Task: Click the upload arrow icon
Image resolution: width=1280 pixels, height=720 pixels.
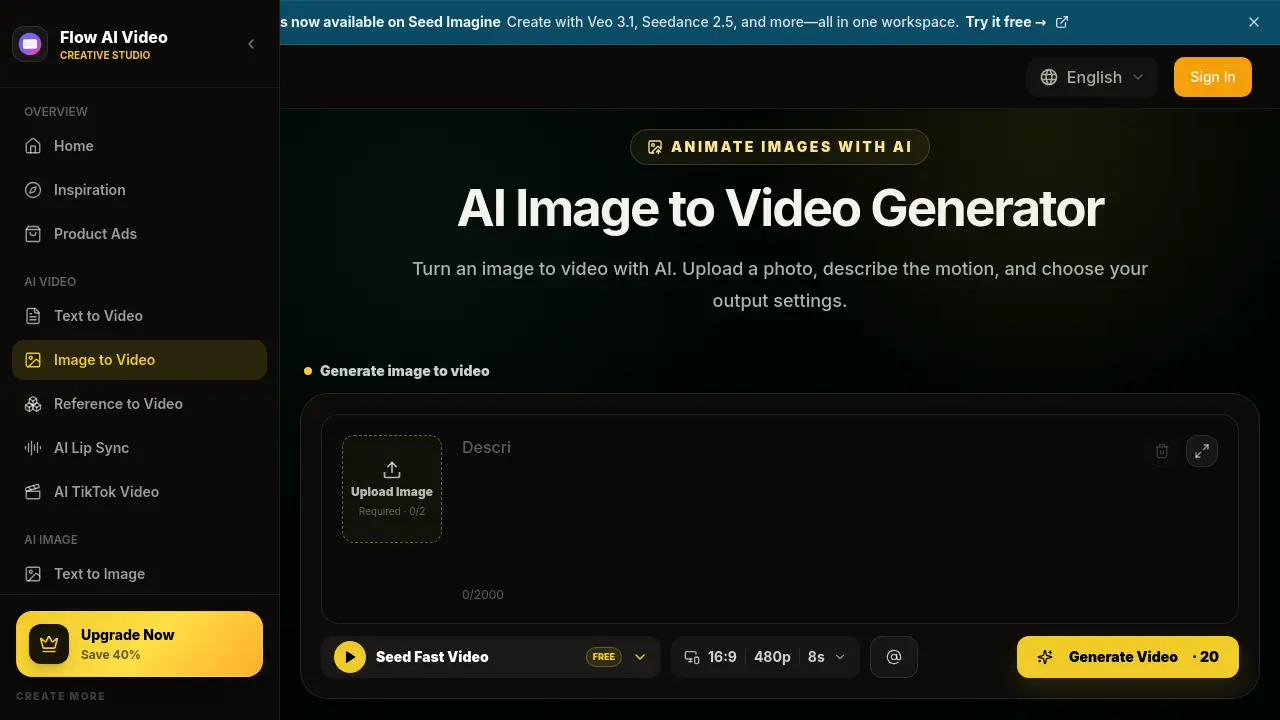Action: [392, 470]
